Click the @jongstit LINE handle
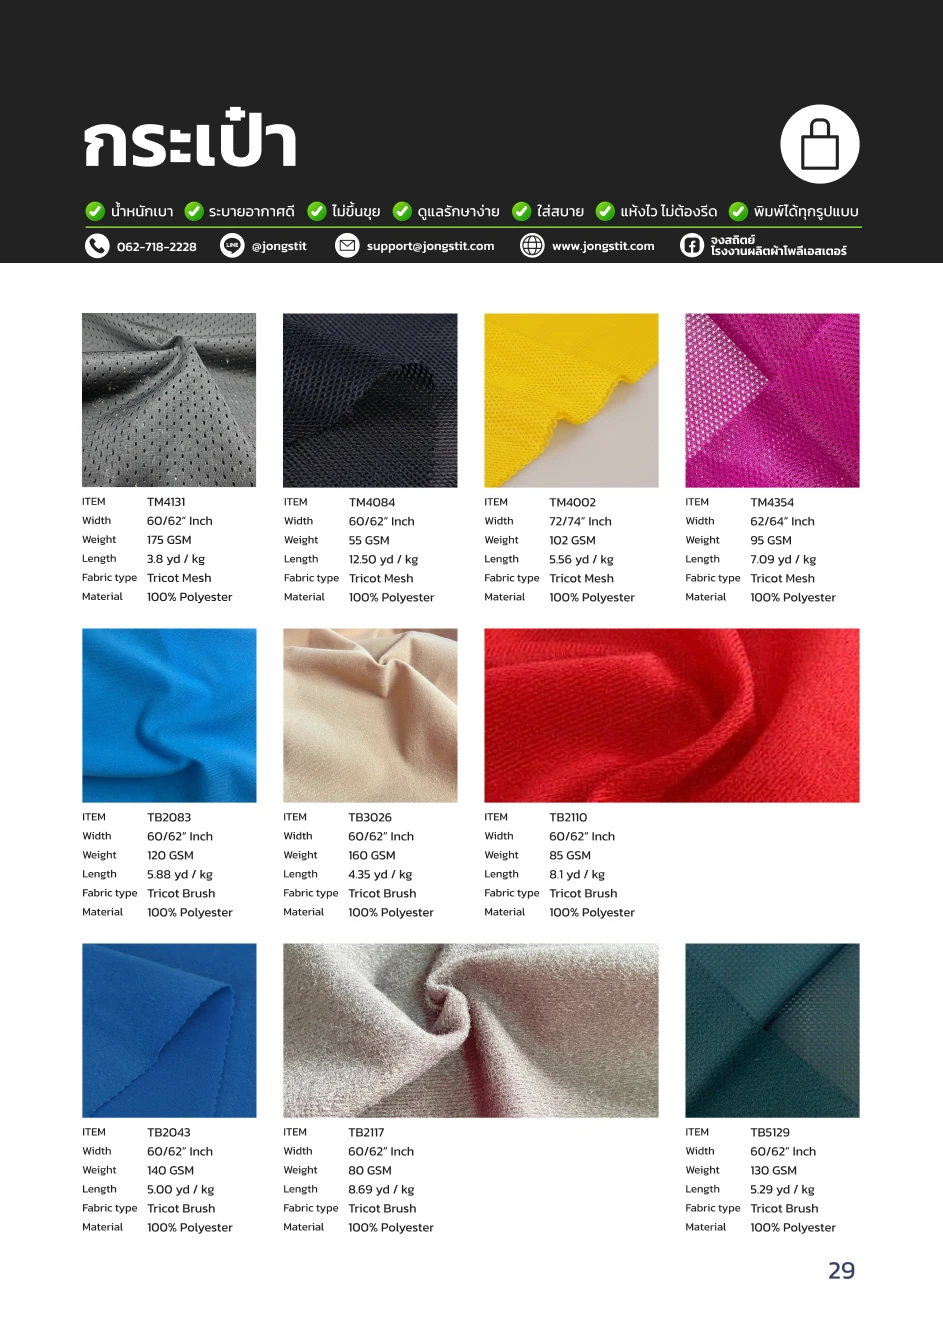Image resolution: width=943 pixels, height=1333 pixels. (x=279, y=246)
